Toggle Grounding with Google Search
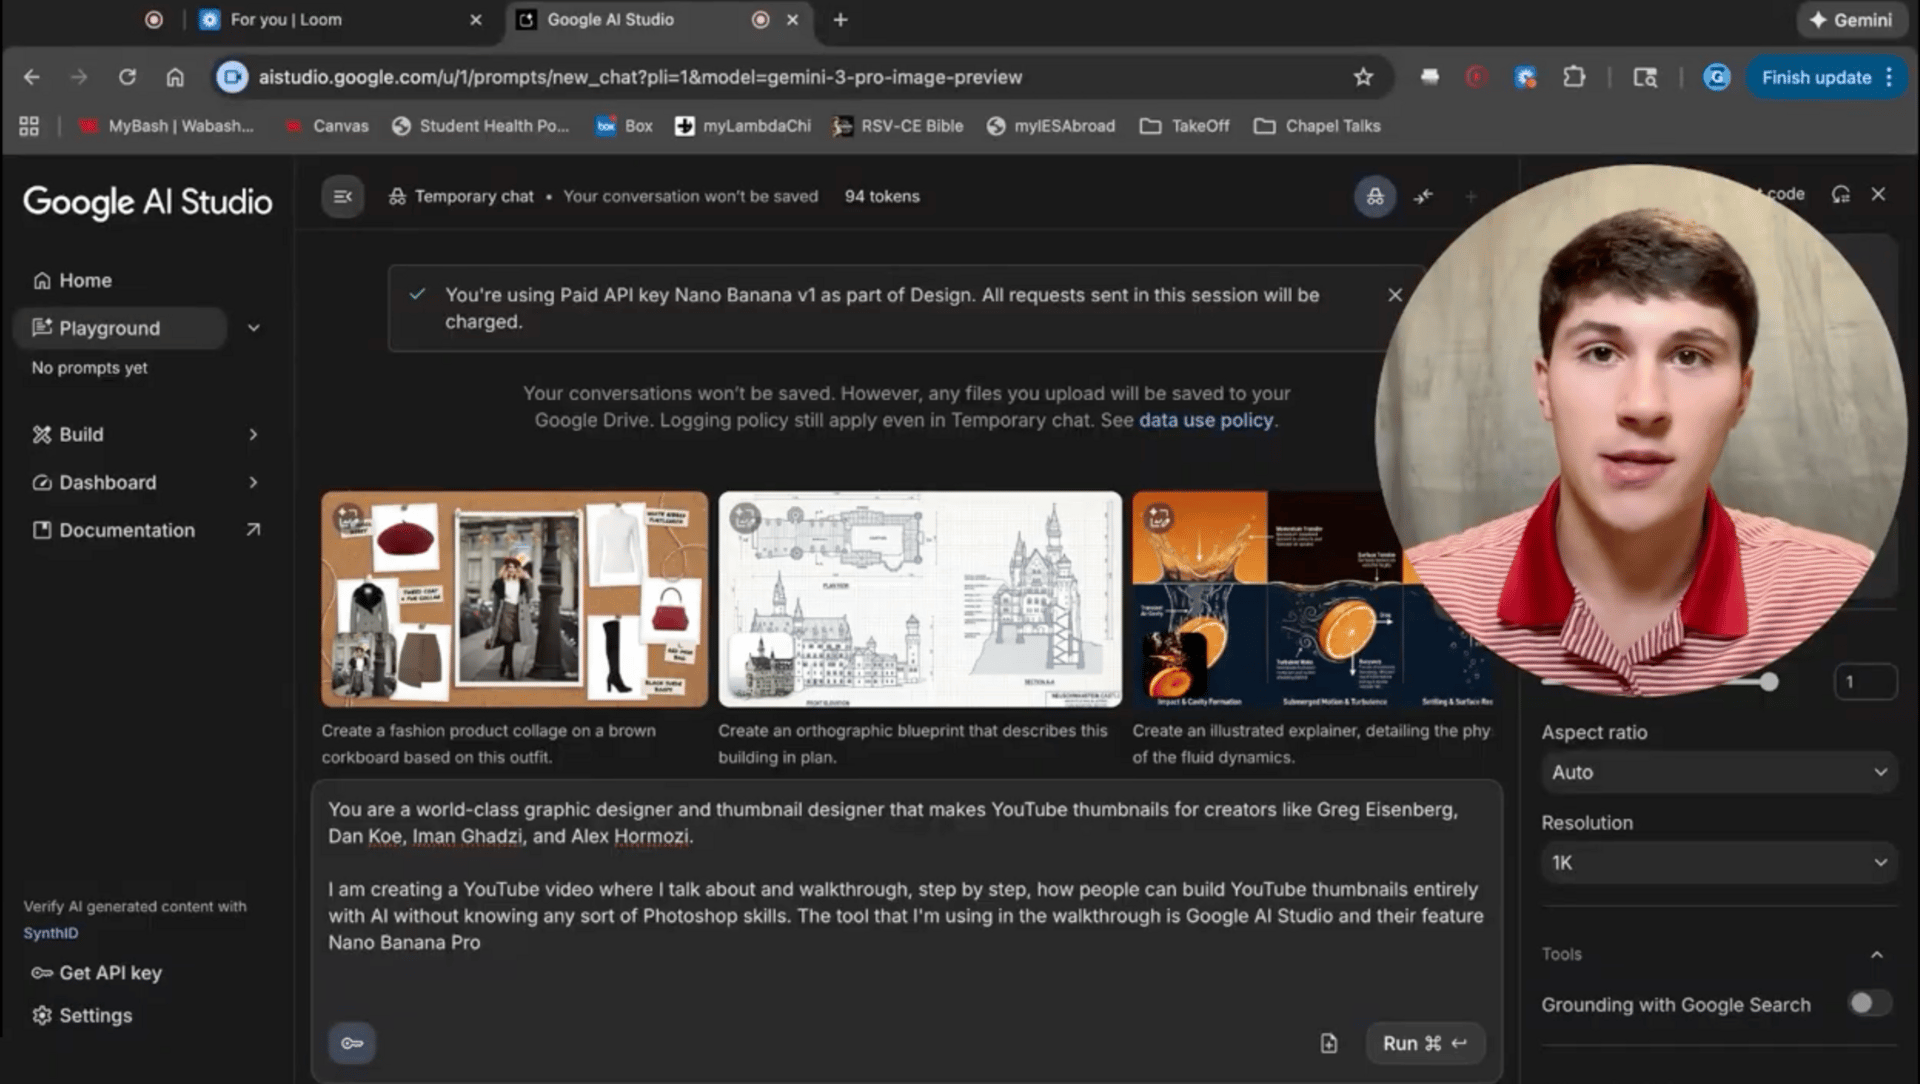Image resolution: width=1920 pixels, height=1084 pixels. pyautogui.click(x=1868, y=1003)
